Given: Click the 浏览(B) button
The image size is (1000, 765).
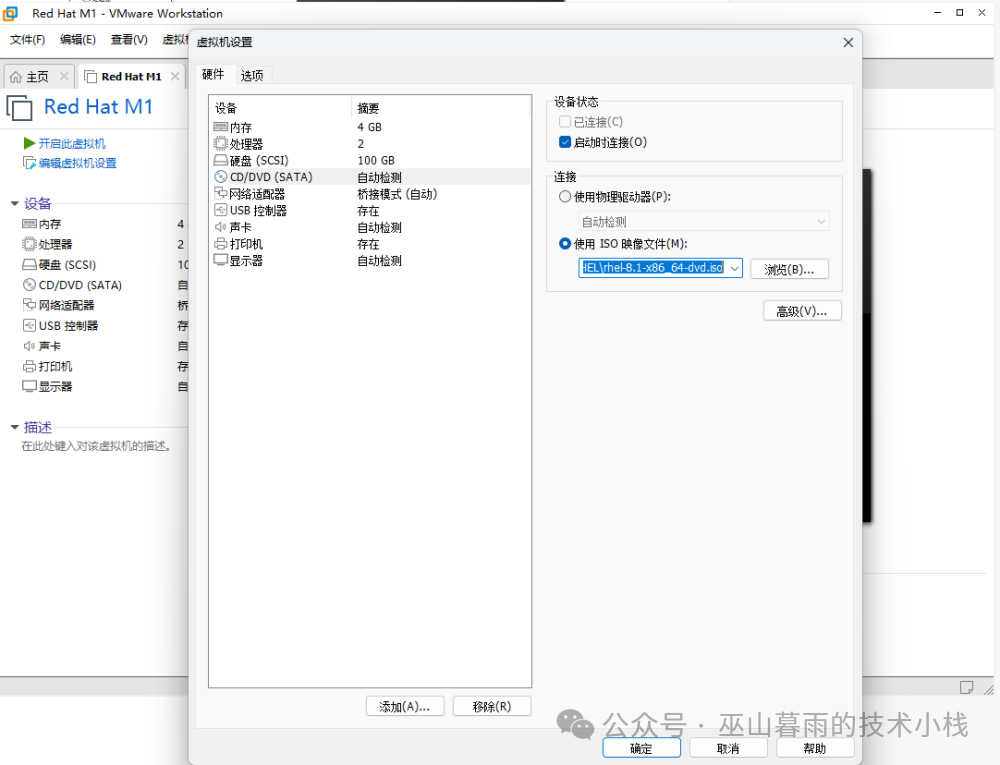Looking at the screenshot, I should click(x=789, y=268).
